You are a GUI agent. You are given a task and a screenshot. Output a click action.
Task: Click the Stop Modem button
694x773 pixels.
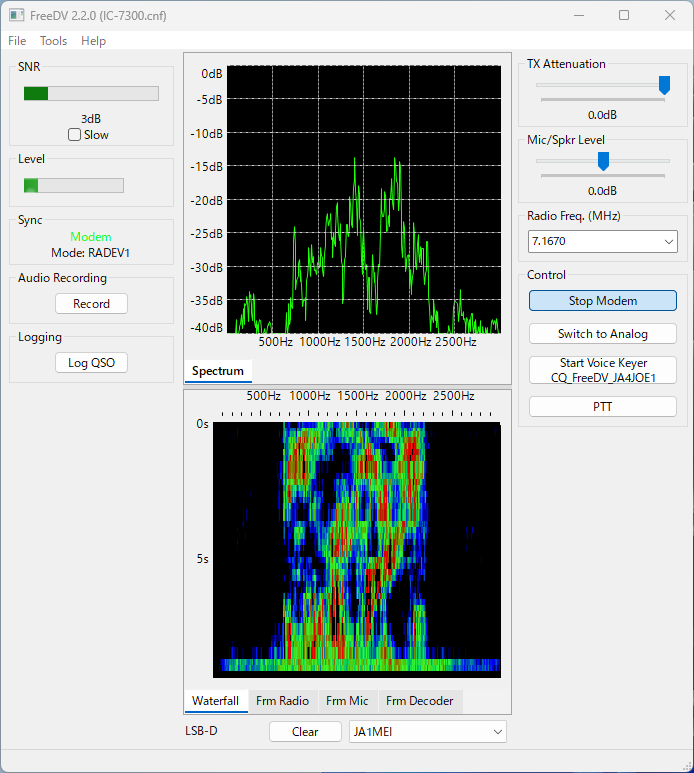[603, 301]
